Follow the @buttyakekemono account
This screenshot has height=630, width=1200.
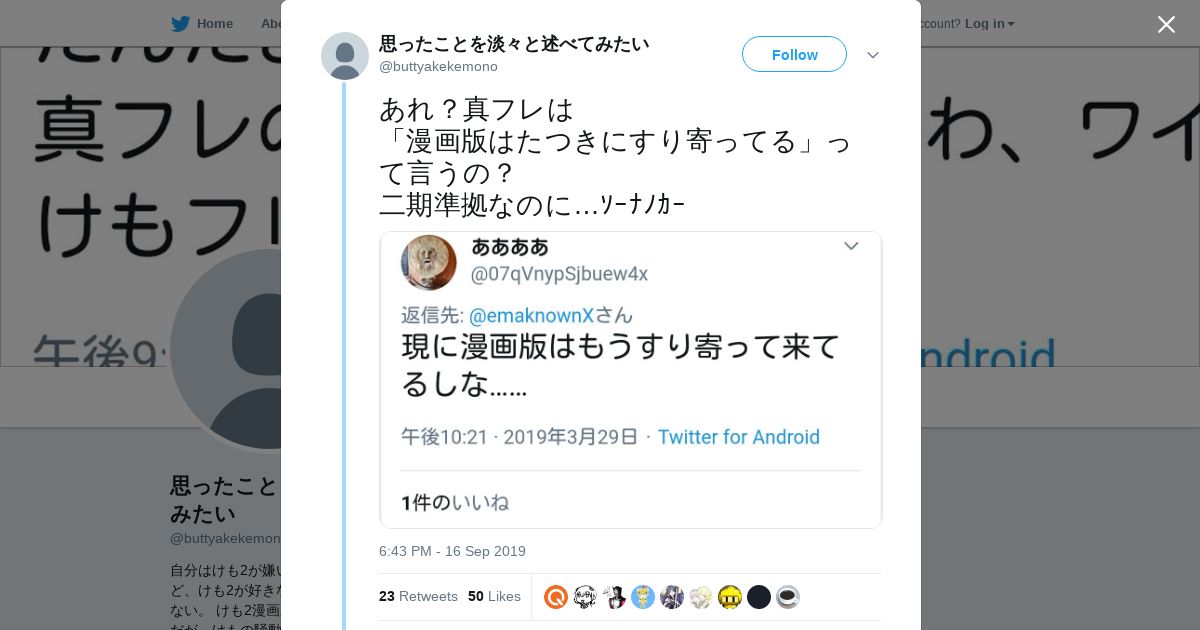[x=794, y=55]
